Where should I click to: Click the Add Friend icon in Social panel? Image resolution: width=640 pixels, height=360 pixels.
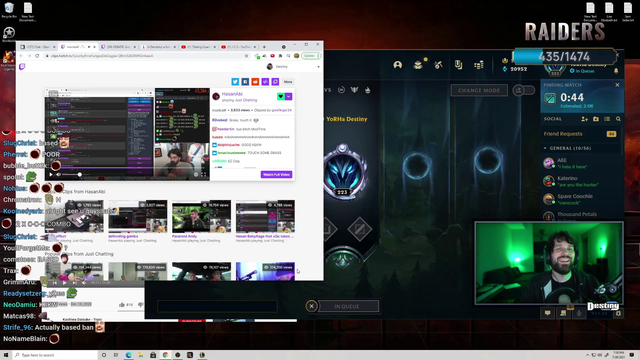[584, 119]
